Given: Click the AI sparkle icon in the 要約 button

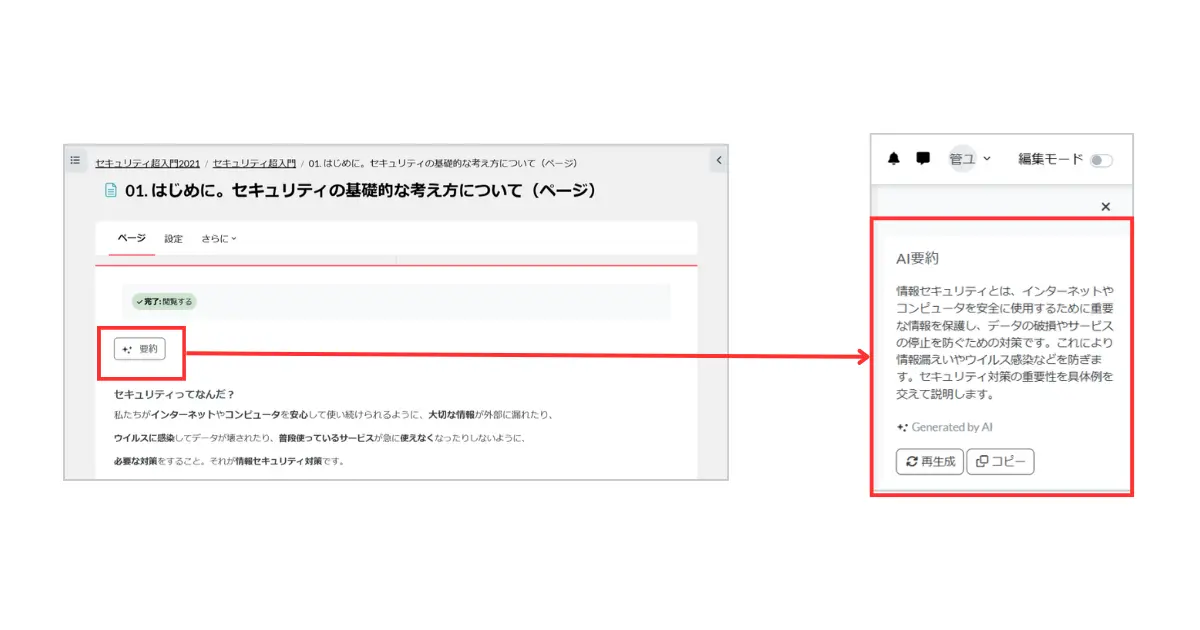Looking at the screenshot, I should tap(125, 350).
